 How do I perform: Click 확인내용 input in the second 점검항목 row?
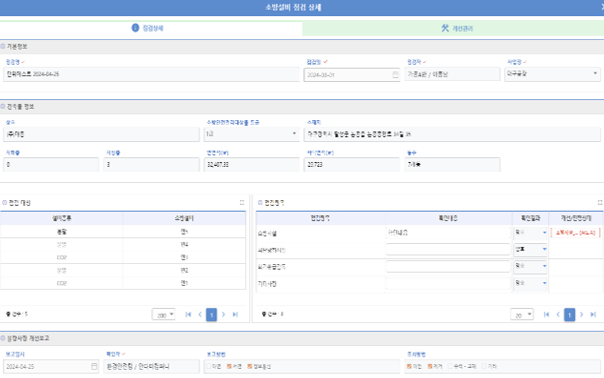[x=448, y=249]
